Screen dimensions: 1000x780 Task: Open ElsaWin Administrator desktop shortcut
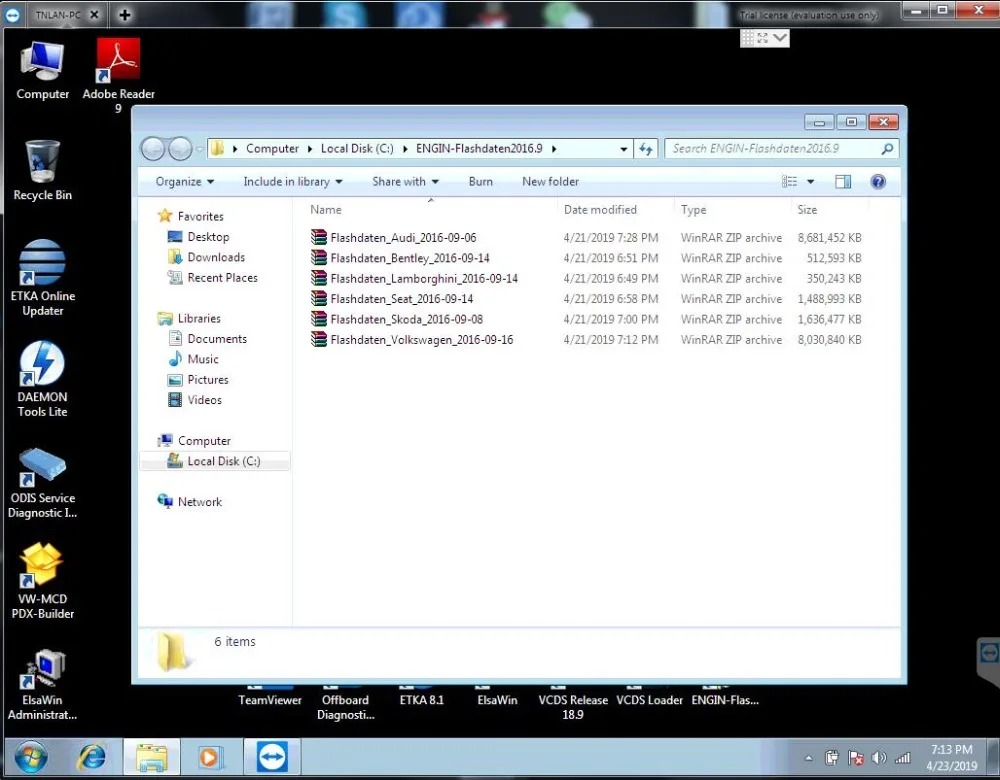click(42, 684)
